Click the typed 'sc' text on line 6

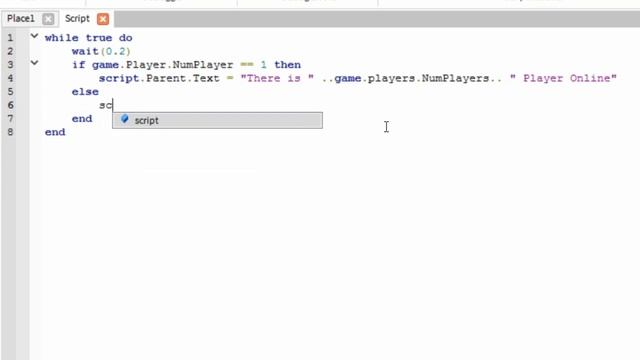point(105,105)
